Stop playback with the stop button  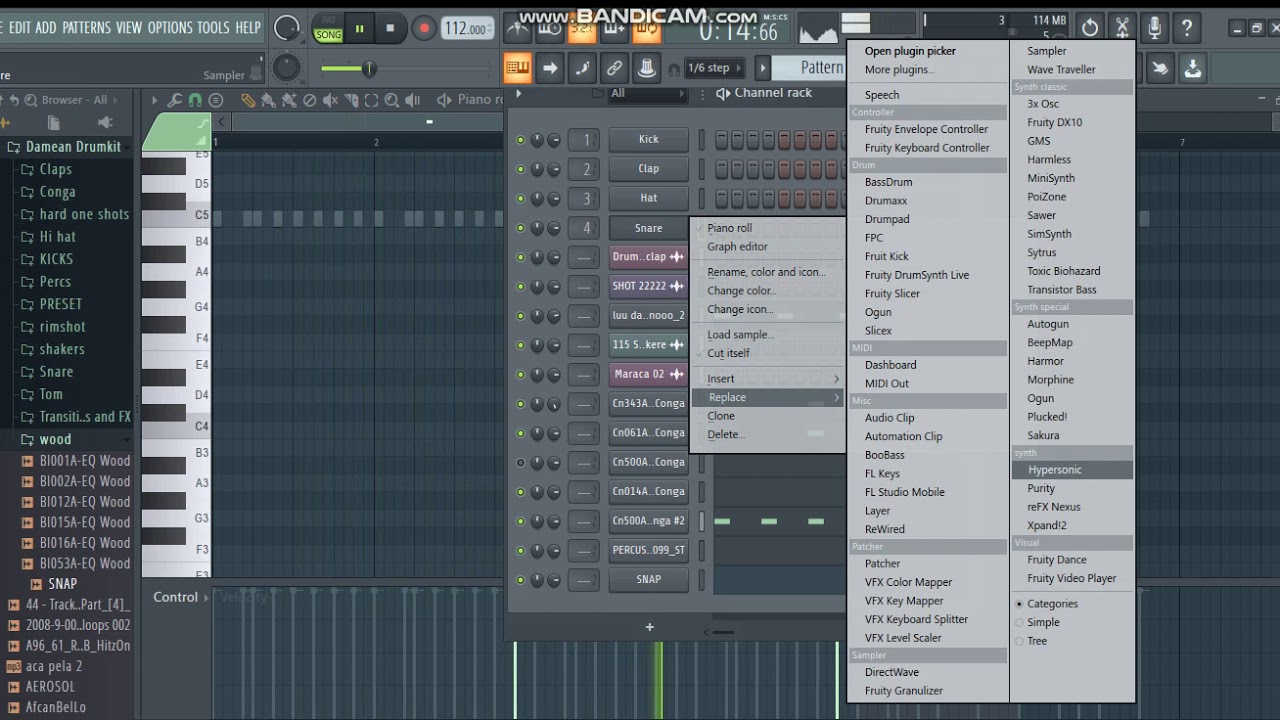click(391, 29)
